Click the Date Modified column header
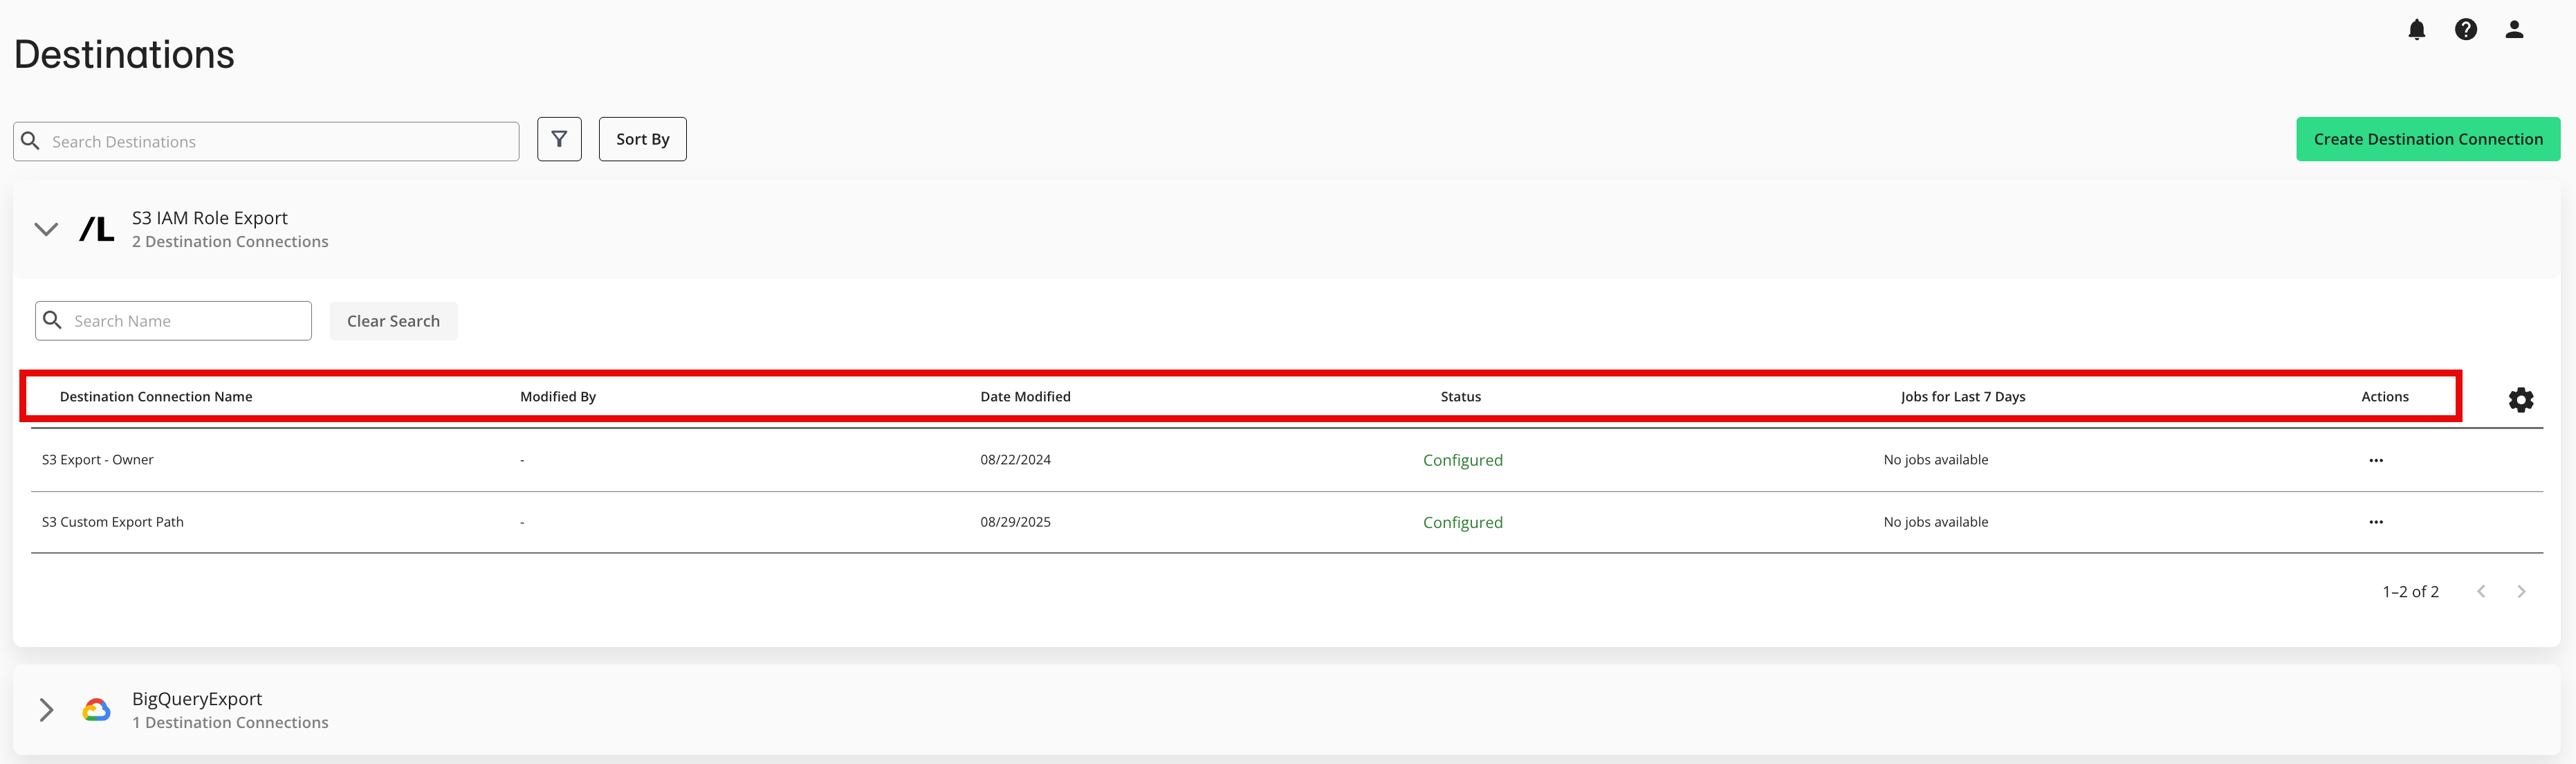This screenshot has width=2576, height=764. [x=1025, y=397]
